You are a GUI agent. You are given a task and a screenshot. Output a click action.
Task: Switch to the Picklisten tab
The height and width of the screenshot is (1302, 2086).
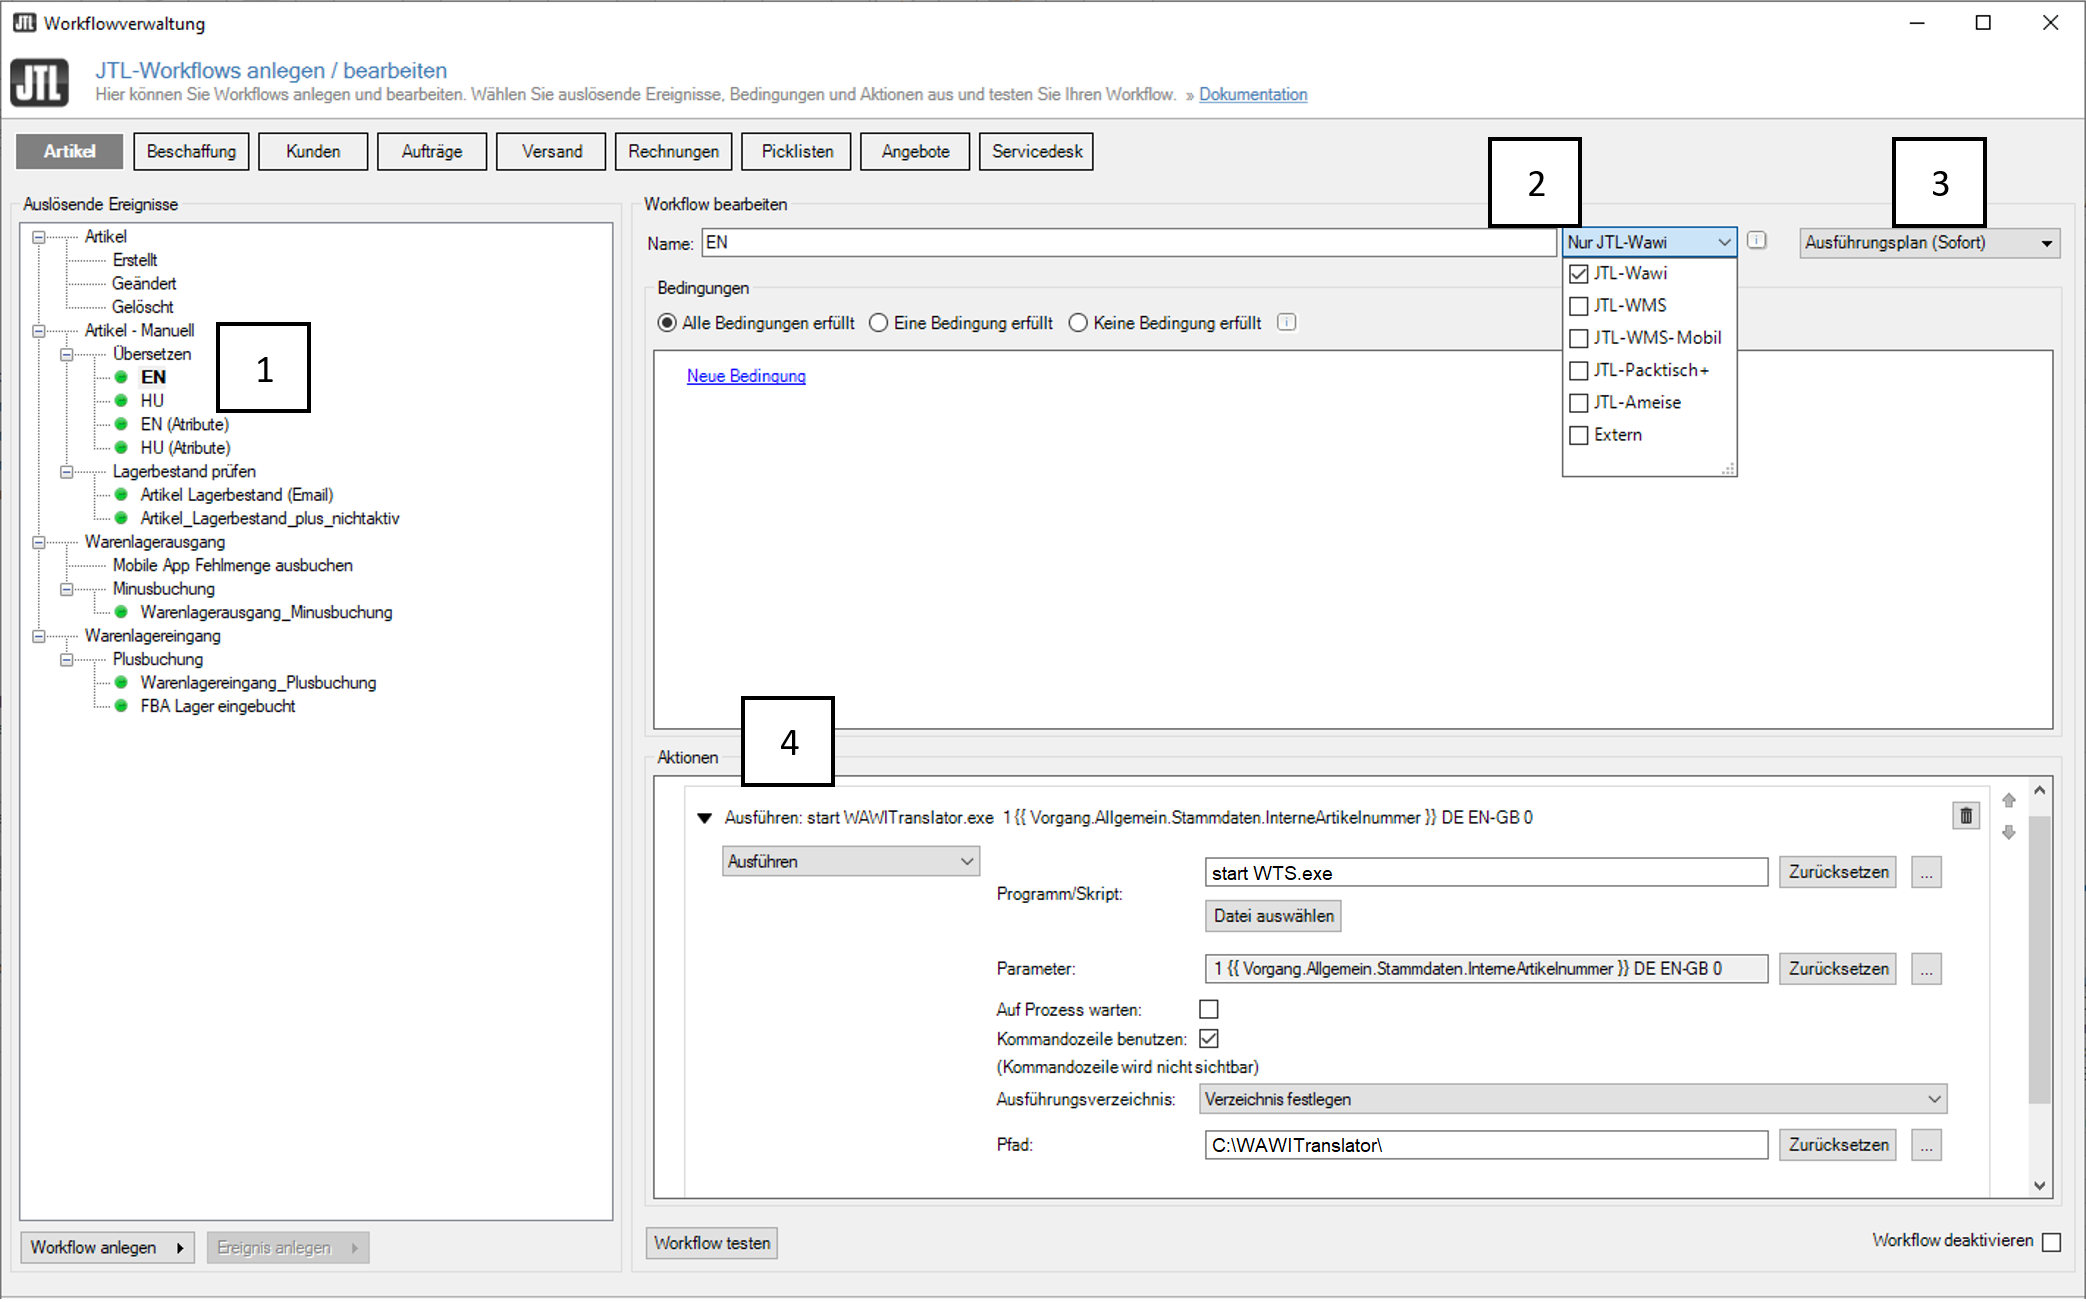(x=797, y=151)
